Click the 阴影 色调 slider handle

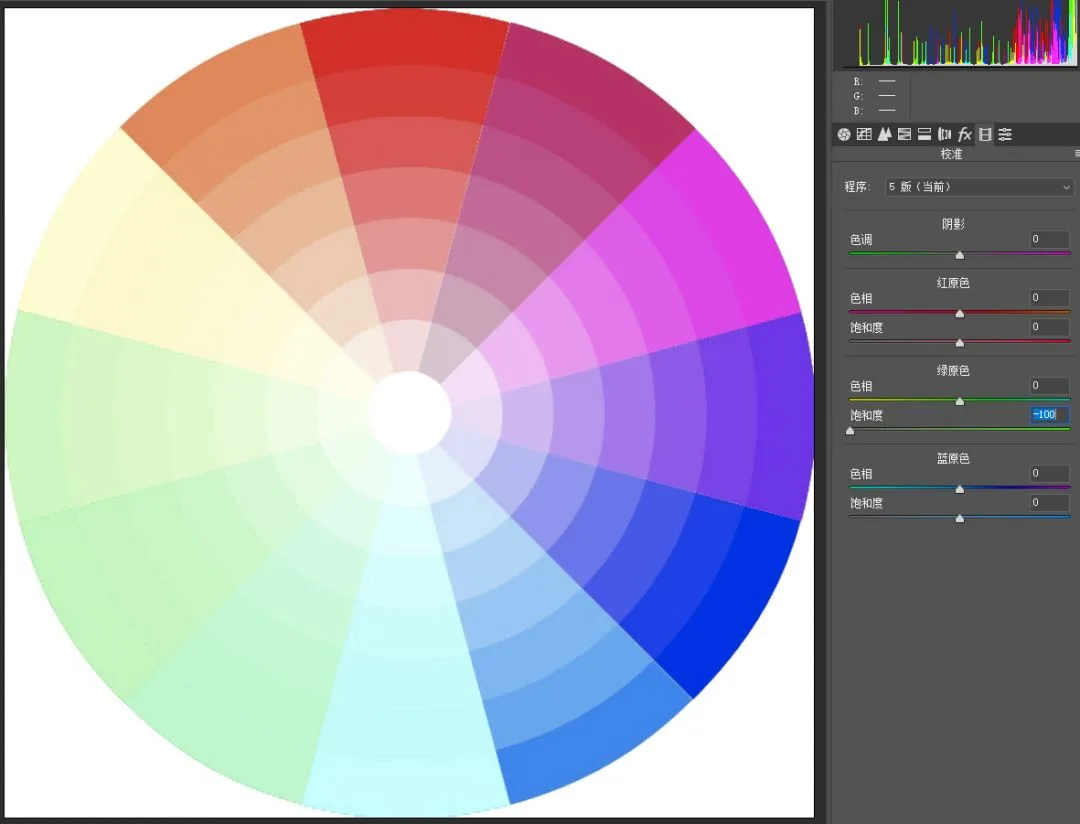tap(959, 256)
